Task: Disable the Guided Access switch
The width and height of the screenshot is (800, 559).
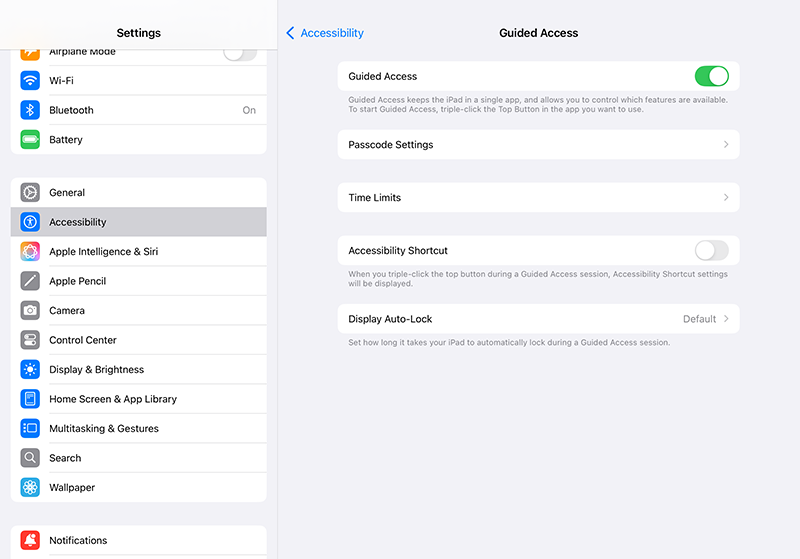Action: (x=711, y=76)
